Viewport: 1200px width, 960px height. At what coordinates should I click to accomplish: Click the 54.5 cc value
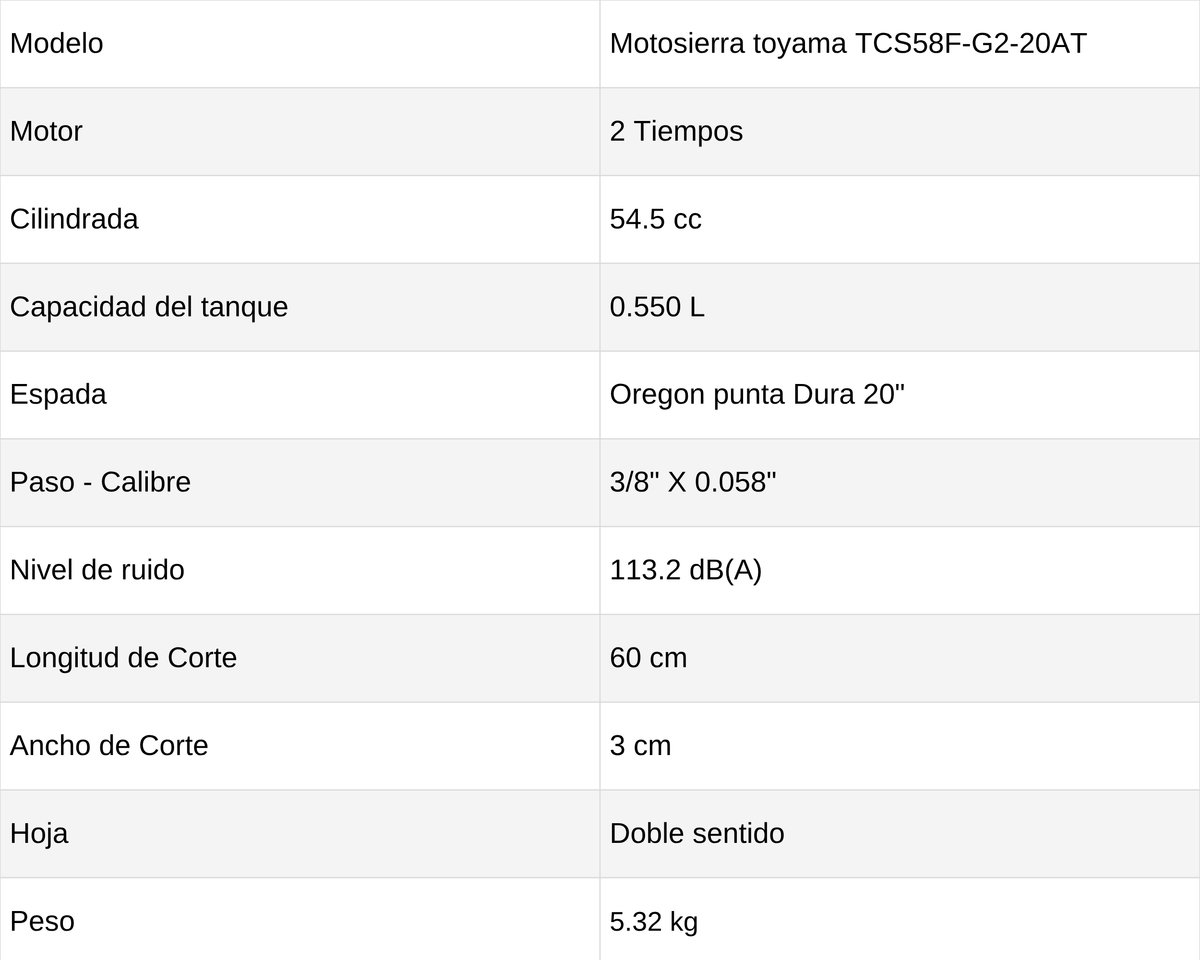655,219
